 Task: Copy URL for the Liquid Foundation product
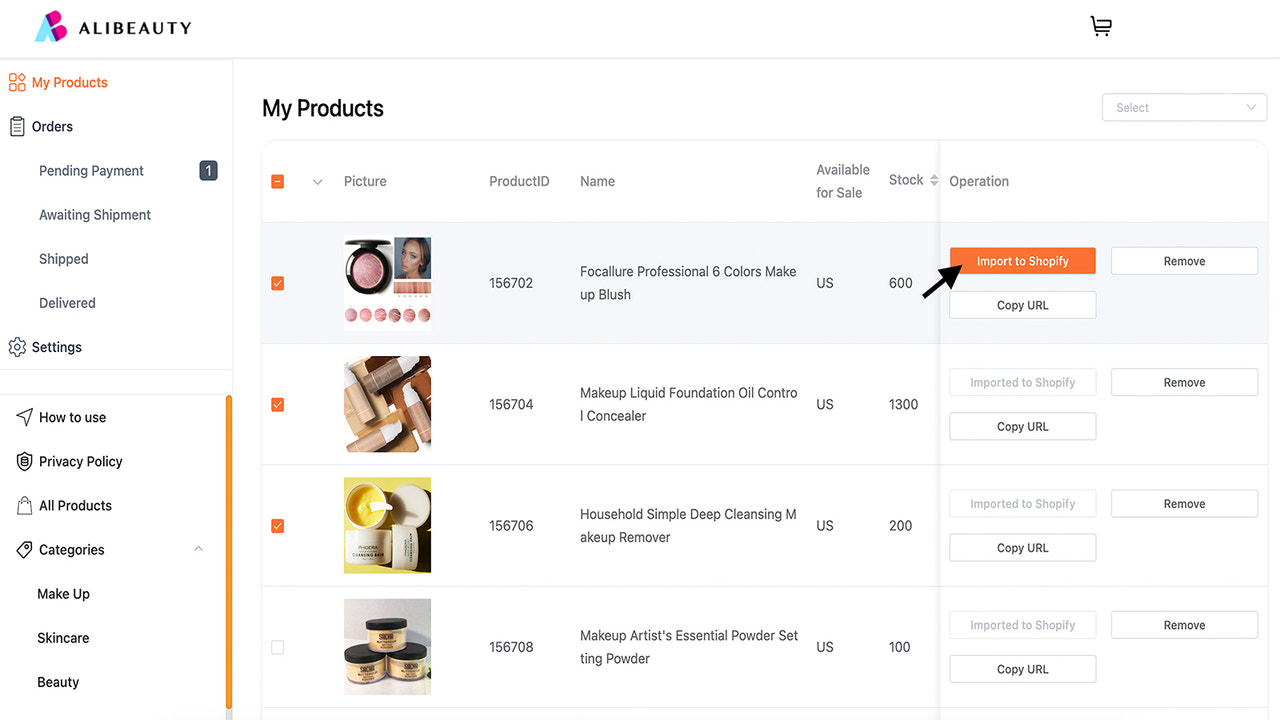[x=1022, y=426]
